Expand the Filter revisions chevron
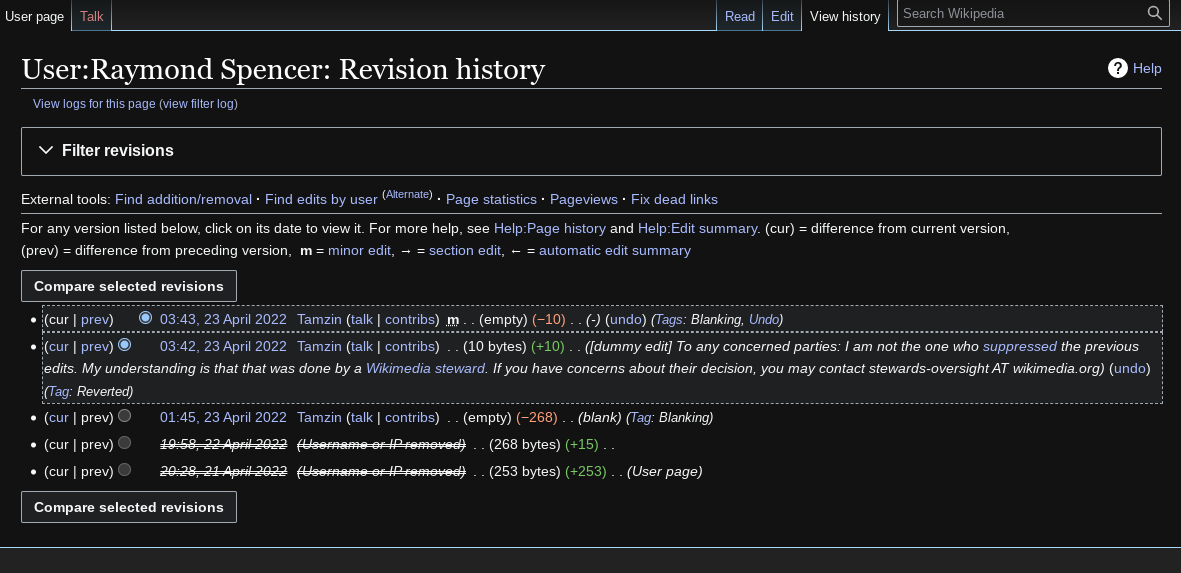This screenshot has height=573, width=1181. 46,151
